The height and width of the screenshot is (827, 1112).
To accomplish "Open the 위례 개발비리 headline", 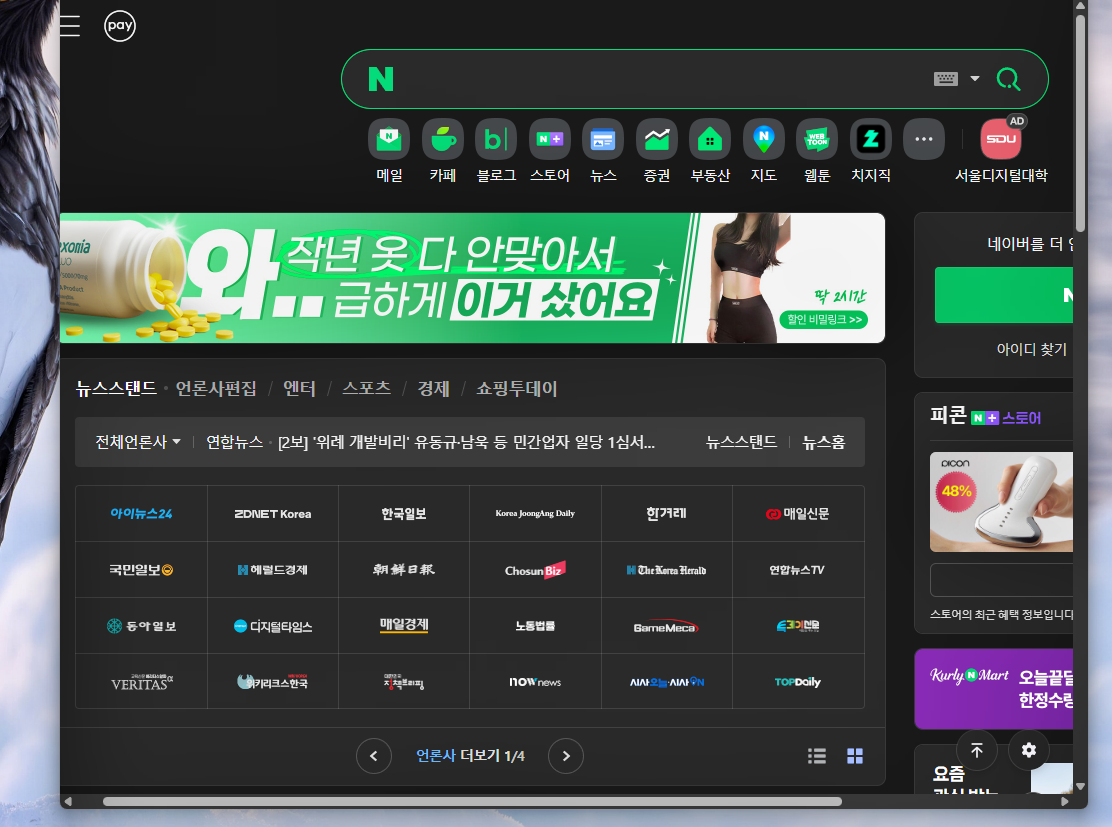I will (467, 442).
